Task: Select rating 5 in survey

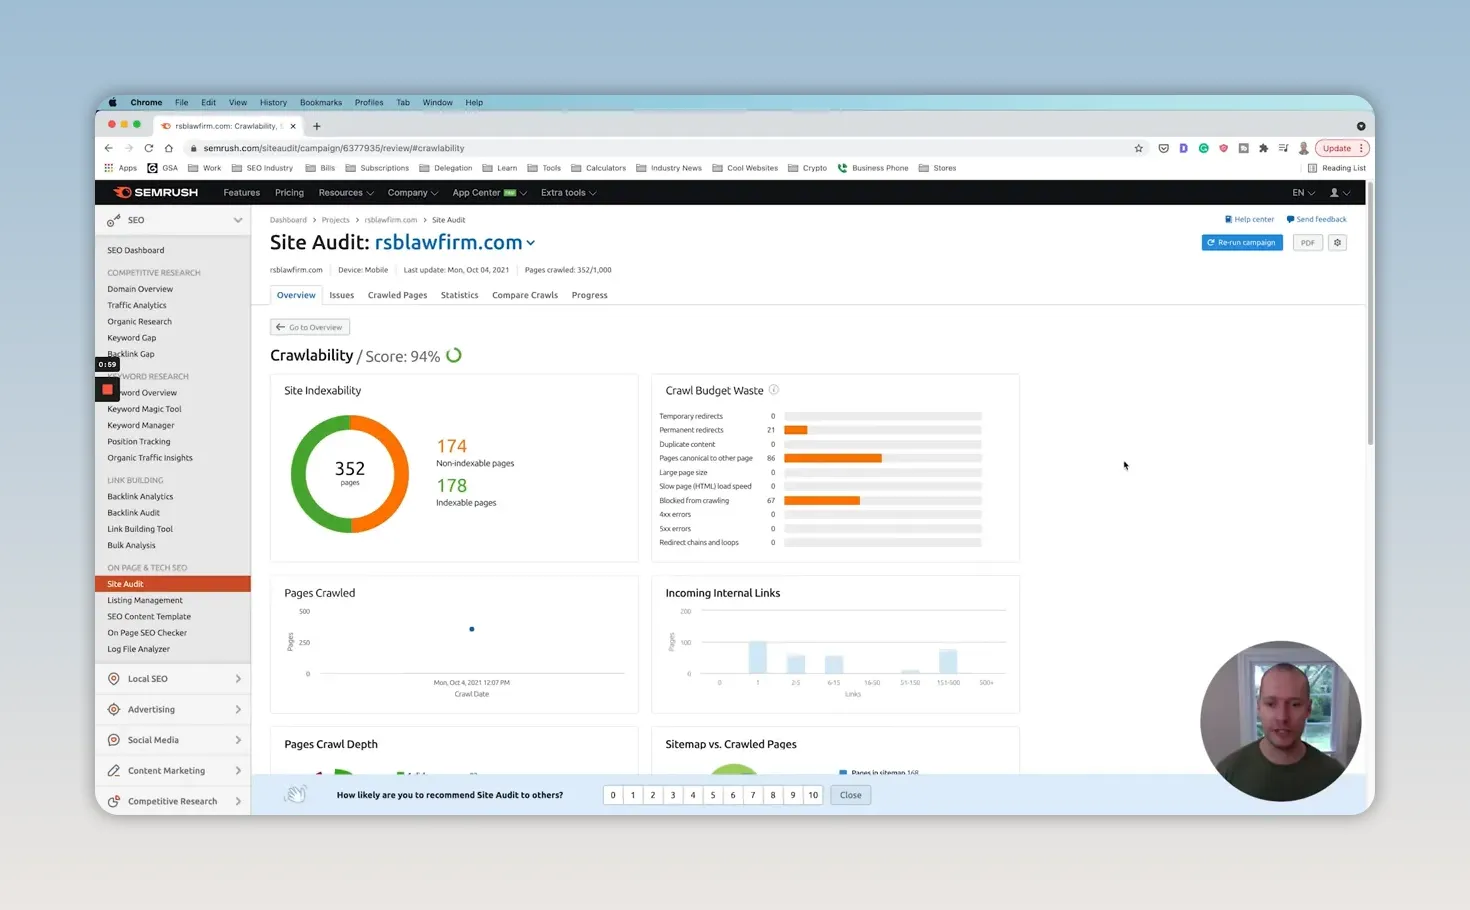Action: pyautogui.click(x=713, y=795)
